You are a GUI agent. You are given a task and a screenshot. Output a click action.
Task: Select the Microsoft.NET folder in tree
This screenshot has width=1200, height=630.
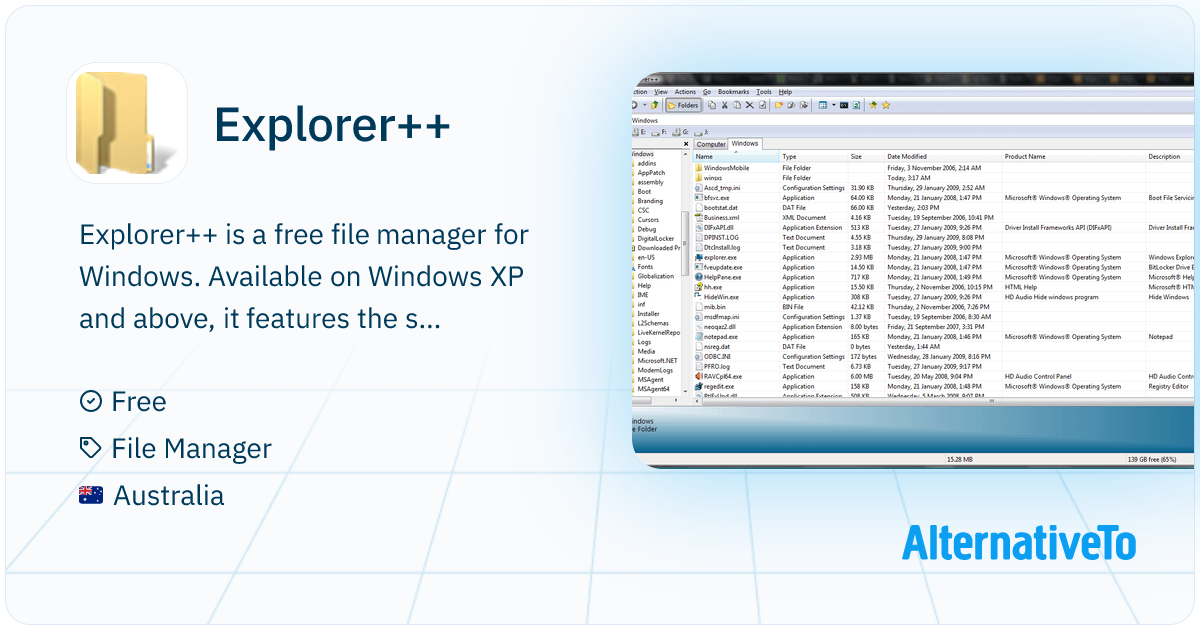tap(657, 361)
